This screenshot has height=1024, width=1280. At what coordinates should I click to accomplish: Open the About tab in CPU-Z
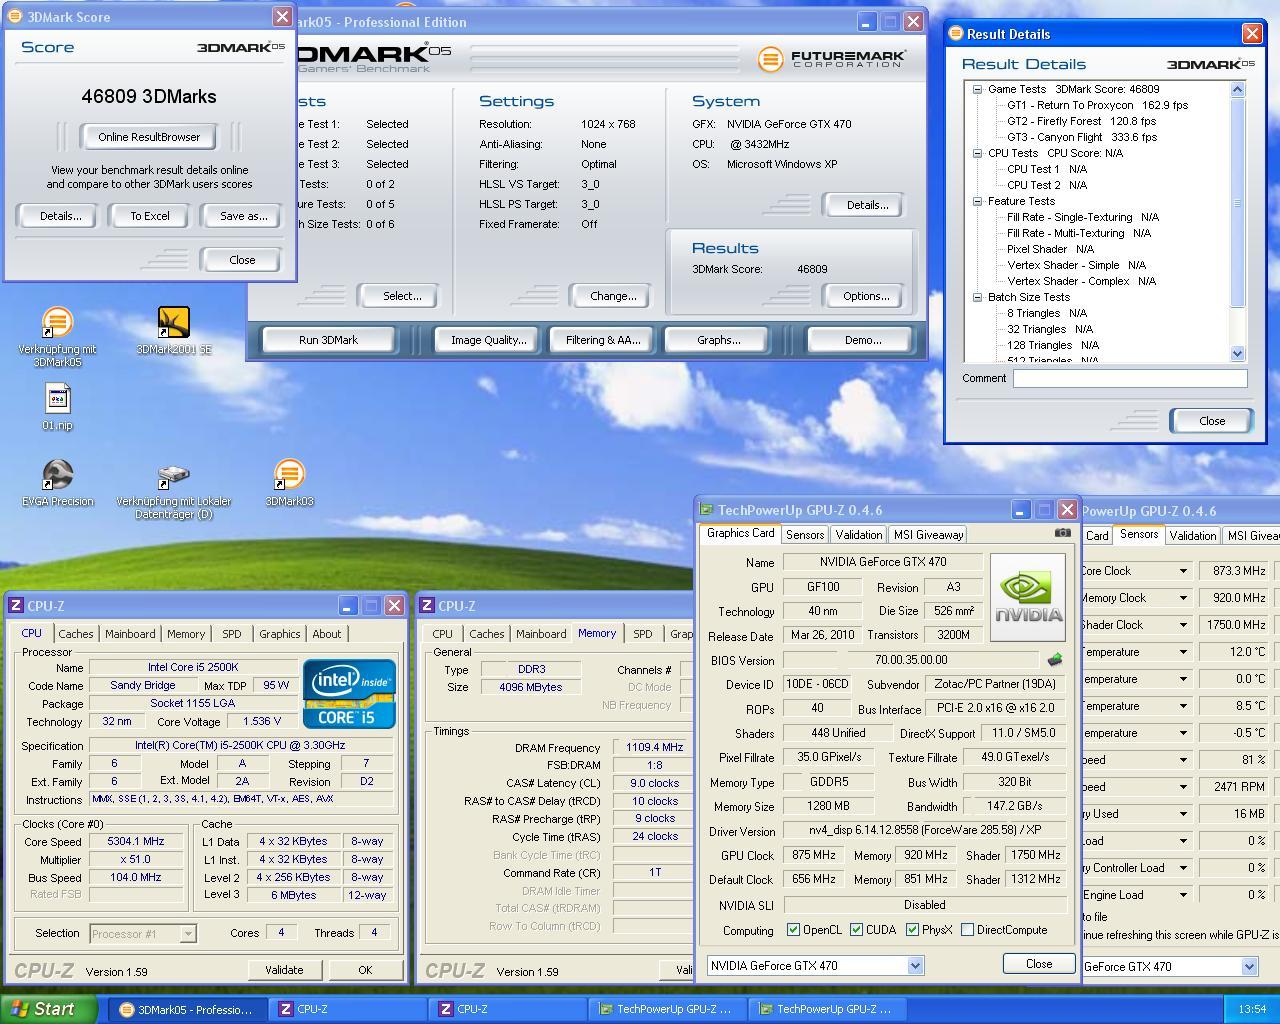pos(326,634)
